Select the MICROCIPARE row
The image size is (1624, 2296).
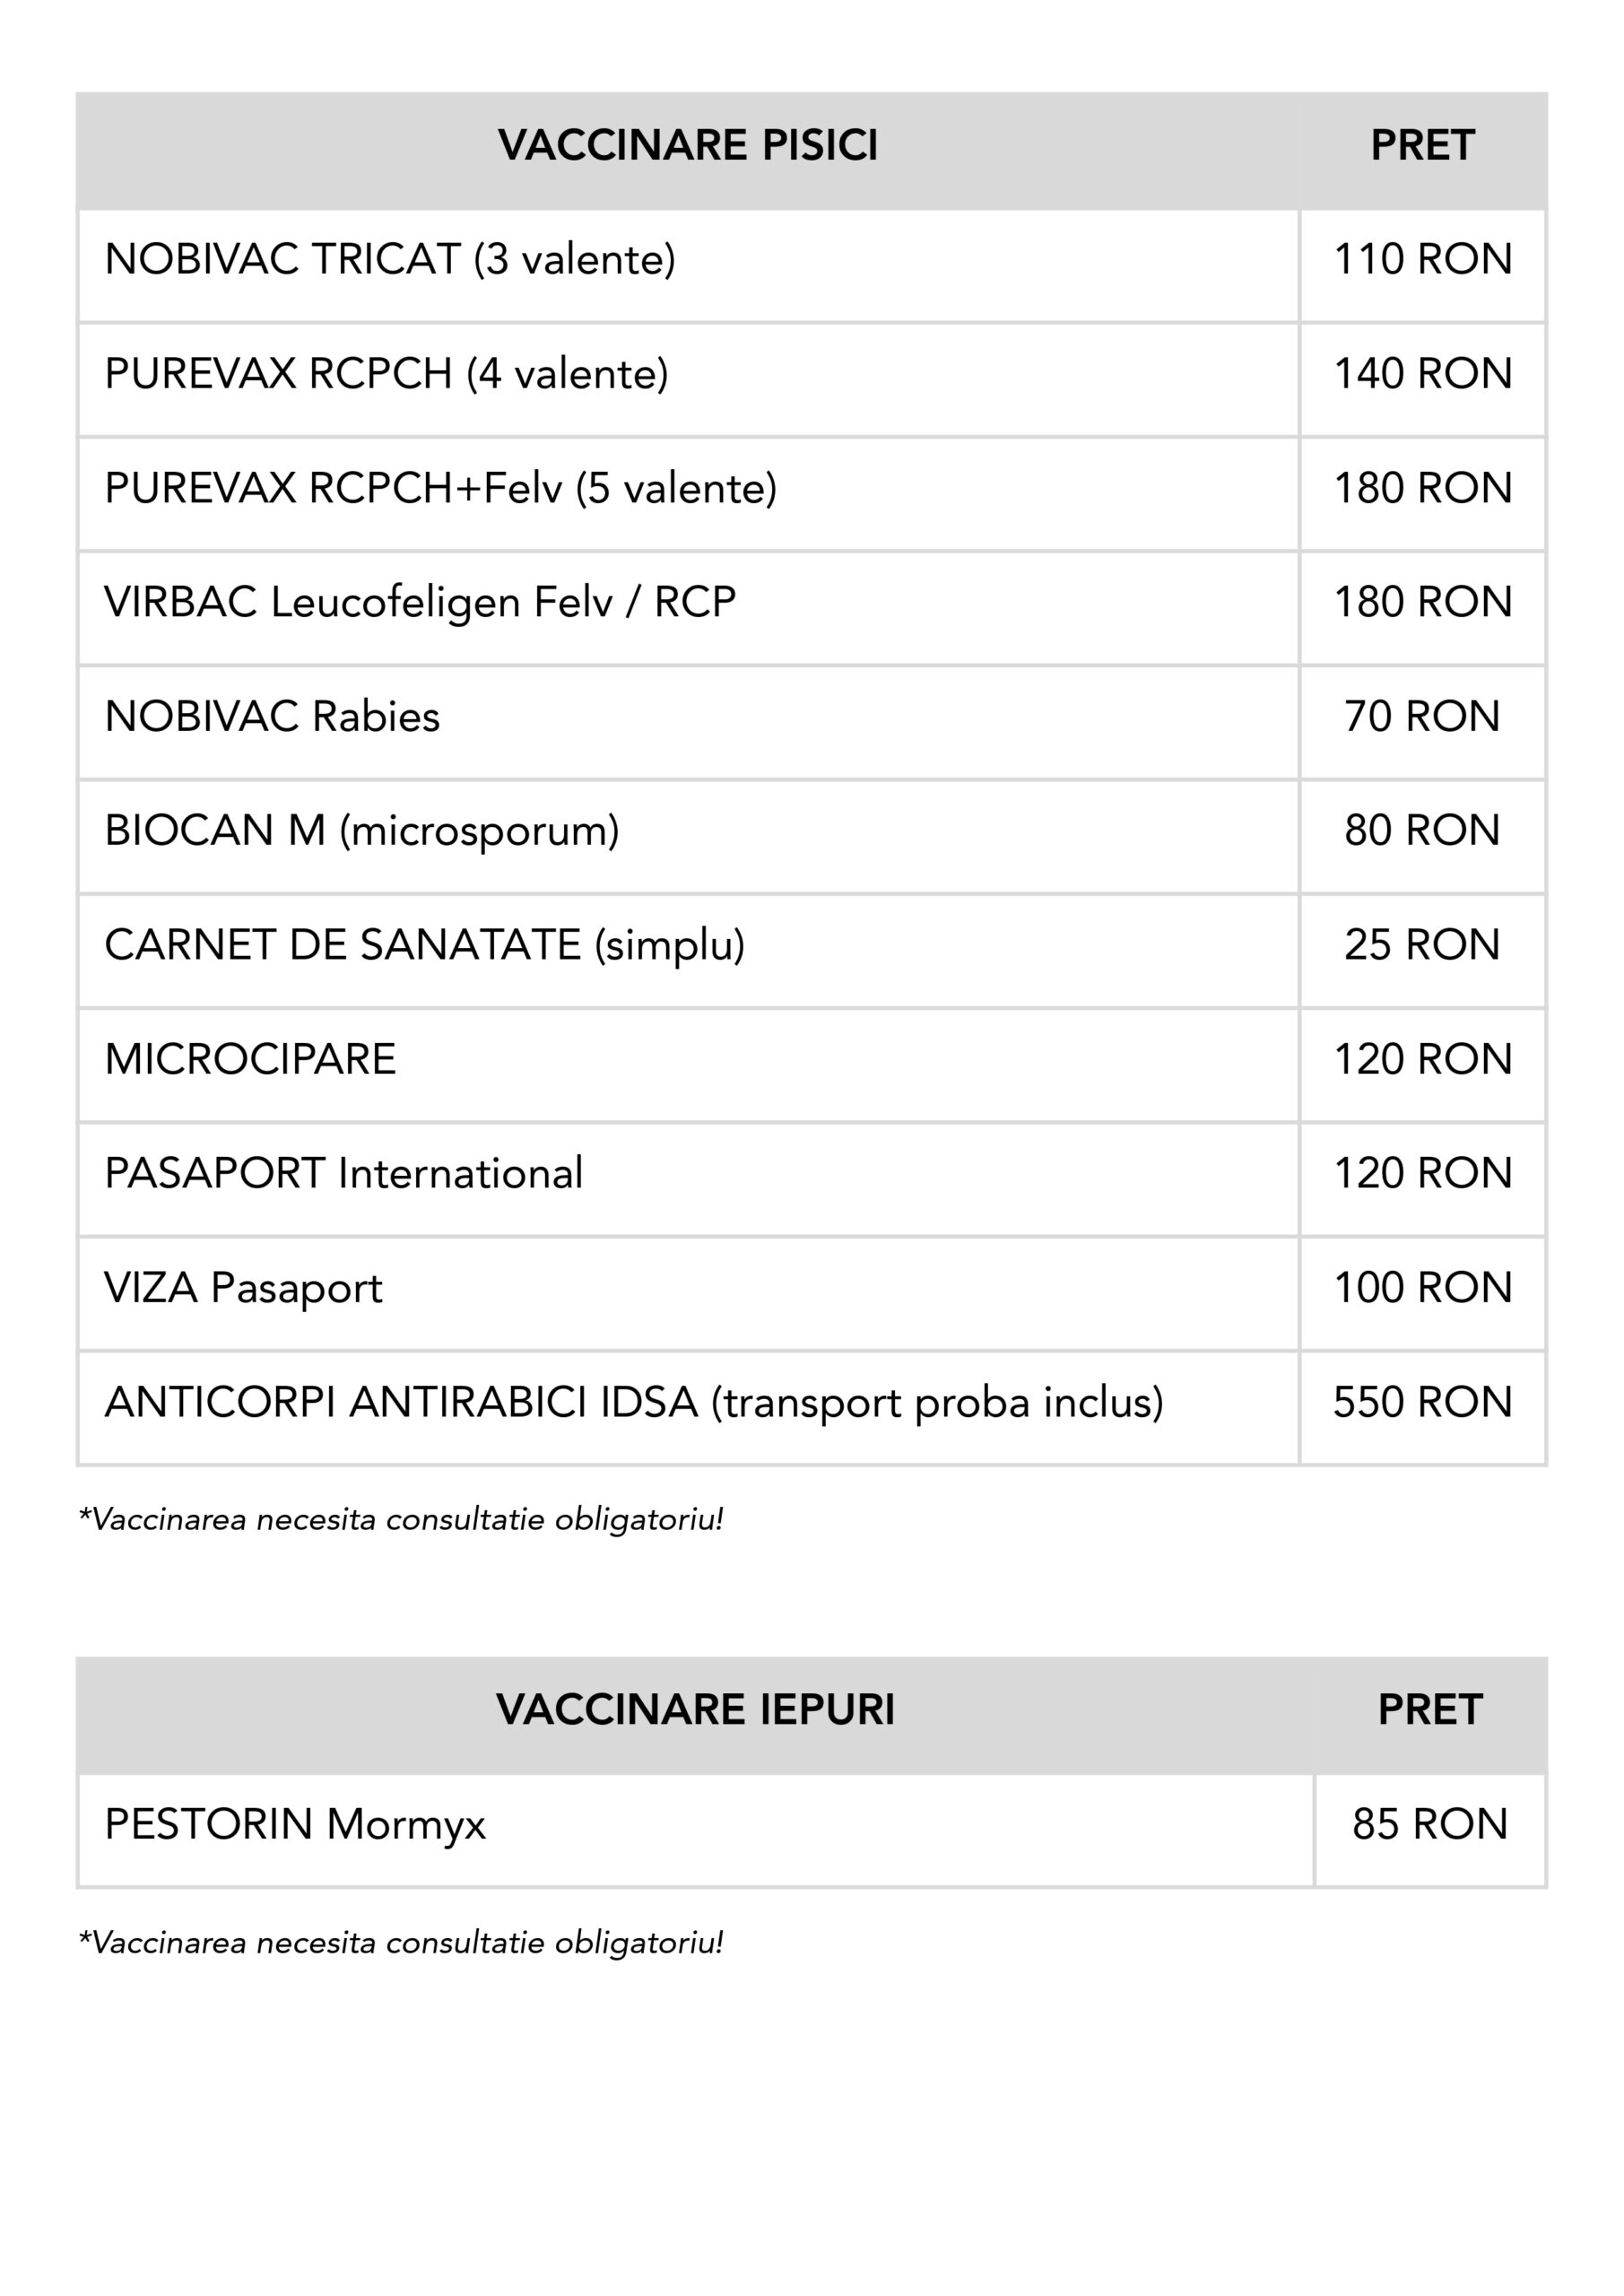pos(250,1060)
